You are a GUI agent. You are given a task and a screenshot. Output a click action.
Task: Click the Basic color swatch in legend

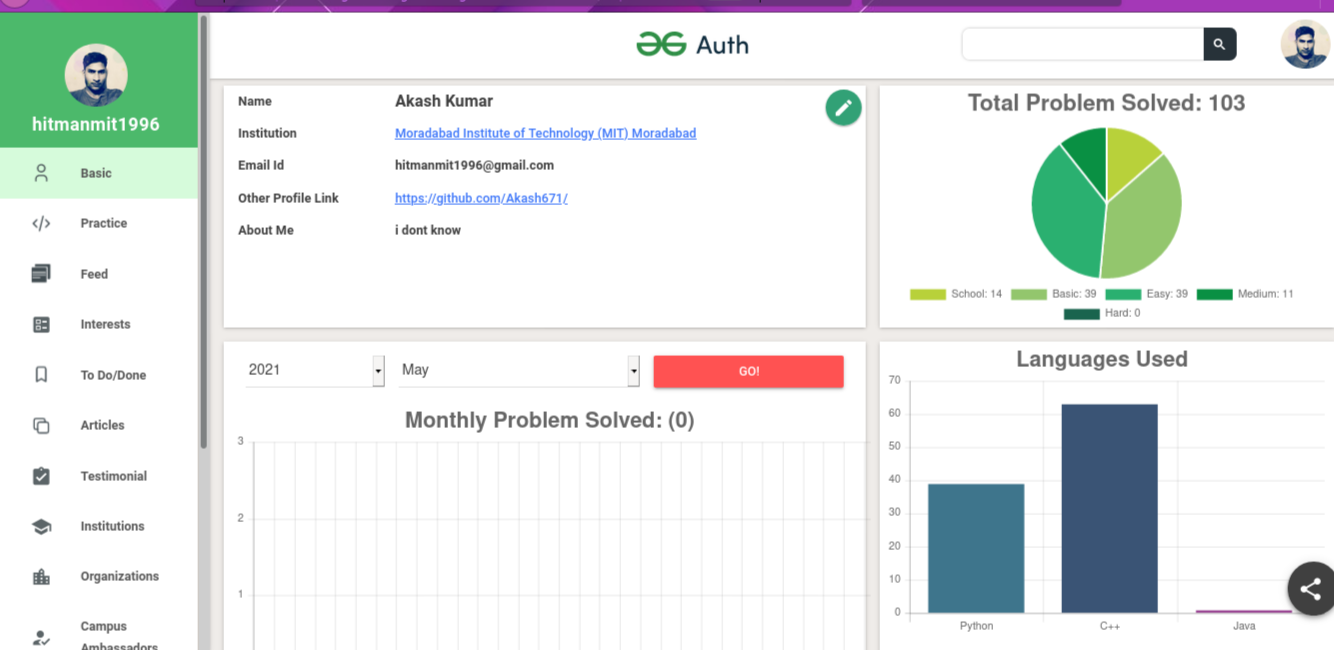[x=1028, y=294]
